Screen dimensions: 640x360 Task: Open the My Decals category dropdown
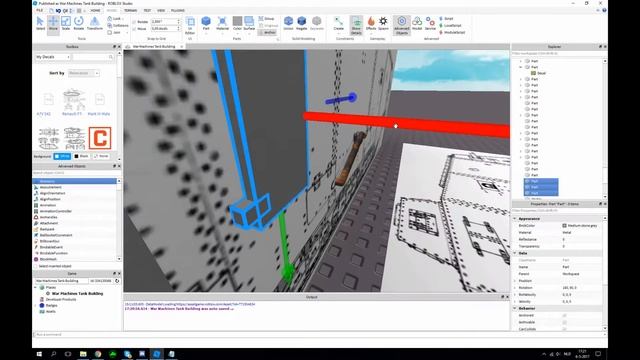coord(53,57)
